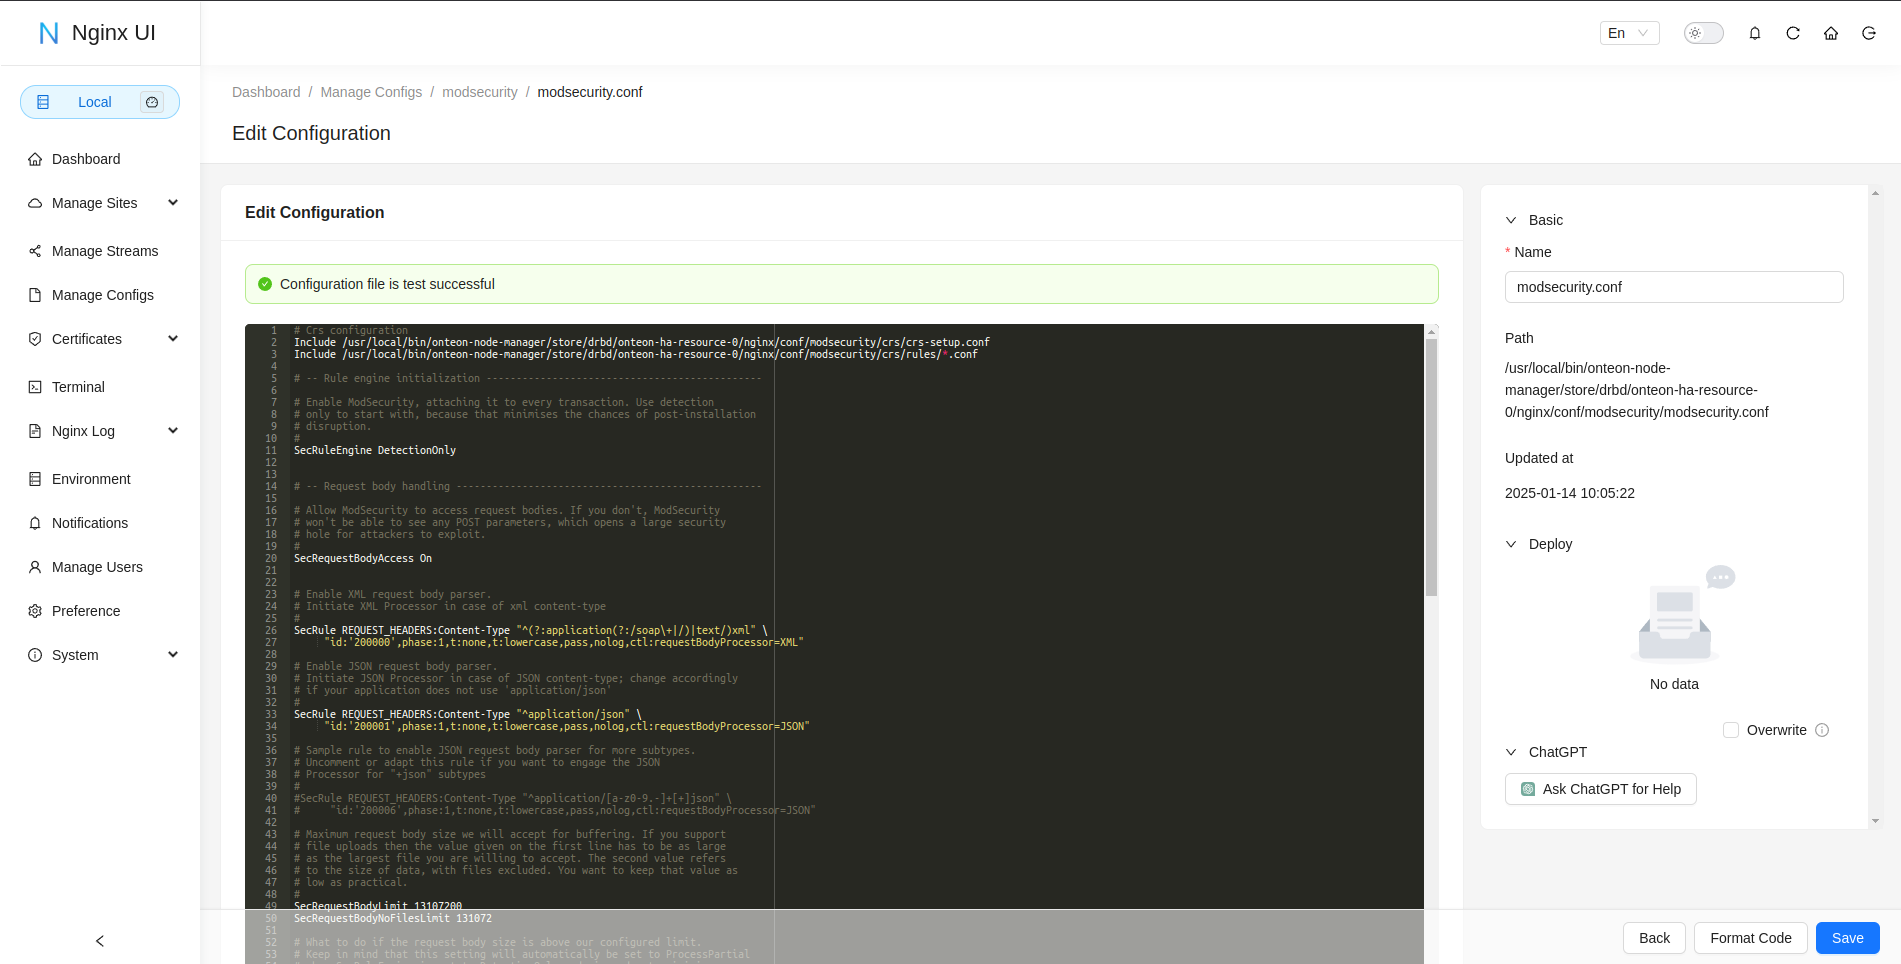1901x964 pixels.
Task: Click the logout icon at top right
Action: coord(1868,33)
